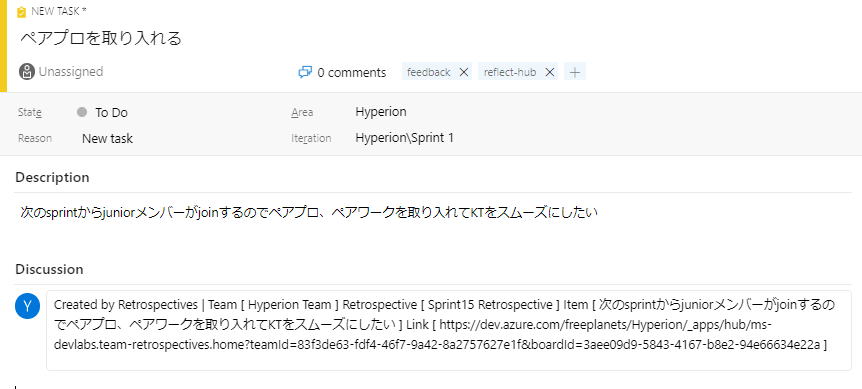Viewport: 862px width, 389px height.
Task: Open Iteration field Hyperion\Sprint 1
Action: pos(405,137)
